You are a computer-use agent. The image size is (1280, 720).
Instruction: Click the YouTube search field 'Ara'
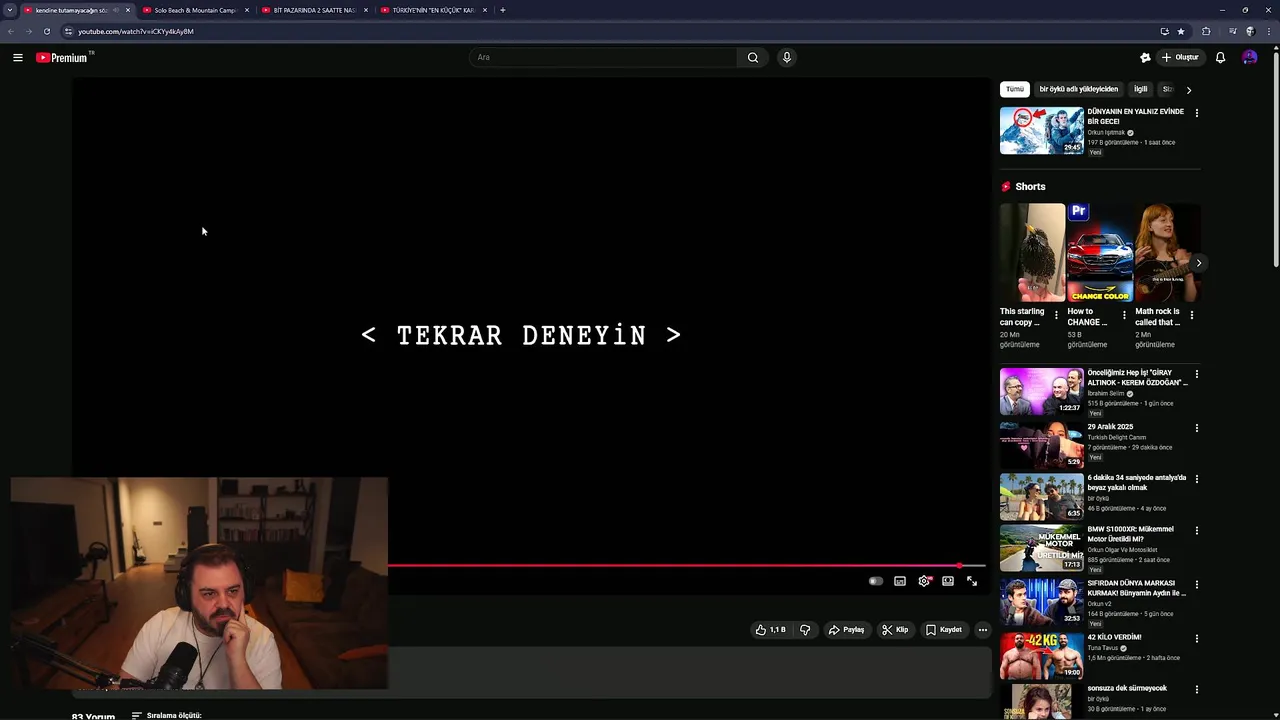603,57
